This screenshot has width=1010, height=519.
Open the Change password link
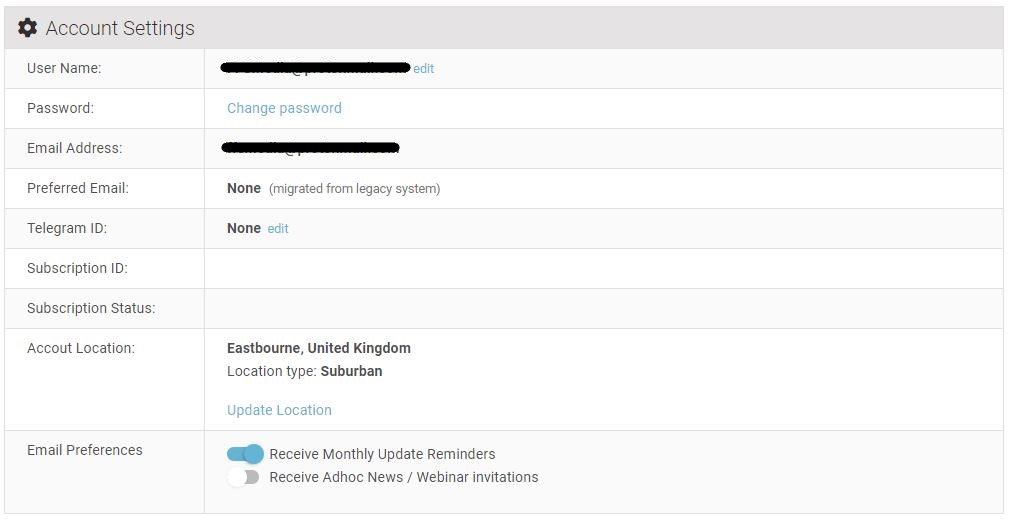point(284,108)
